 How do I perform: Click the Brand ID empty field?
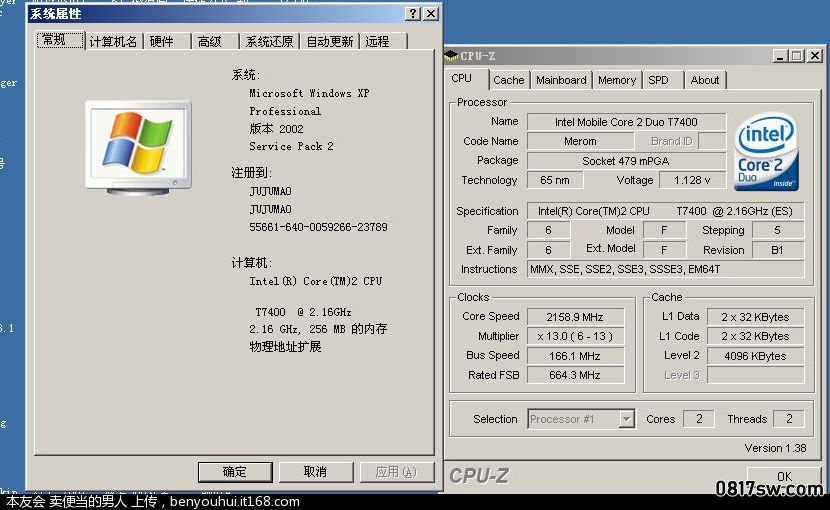click(712, 141)
